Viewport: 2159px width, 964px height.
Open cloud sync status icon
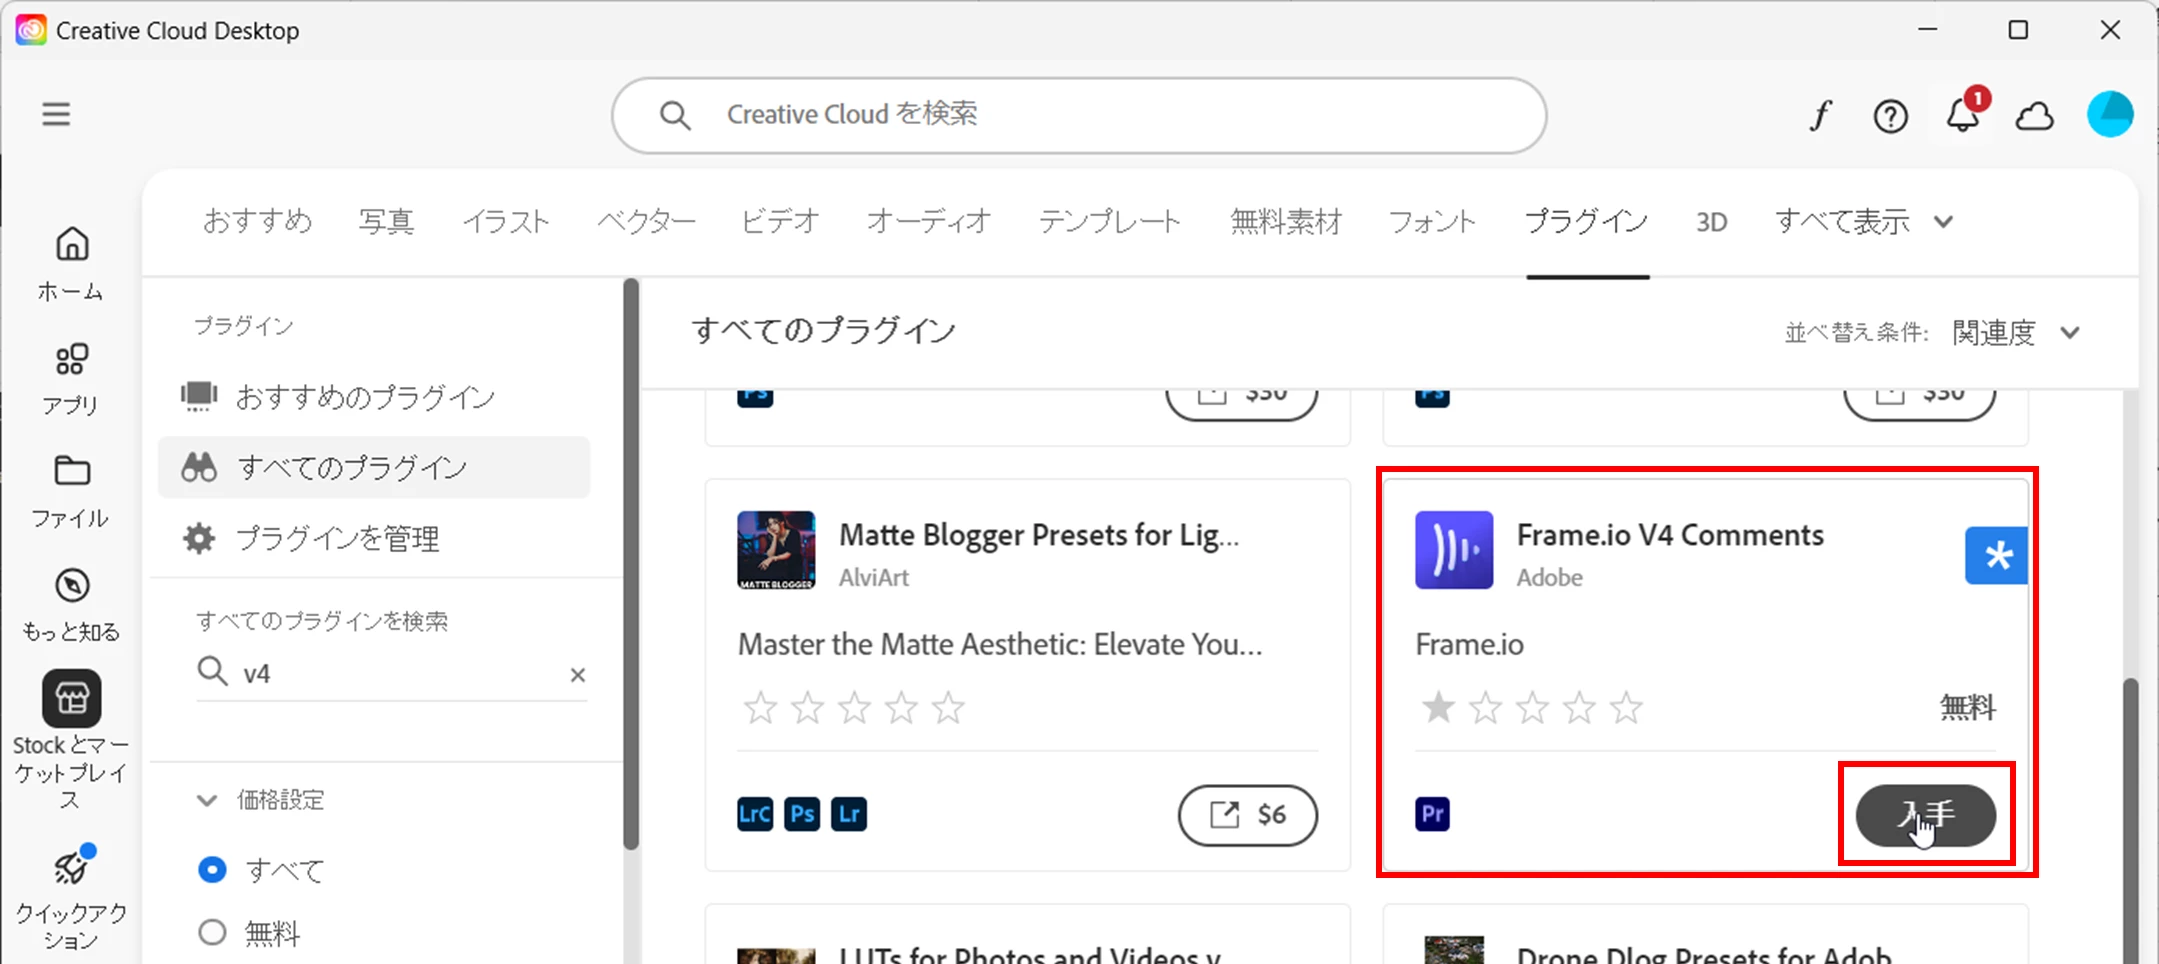(x=2034, y=117)
